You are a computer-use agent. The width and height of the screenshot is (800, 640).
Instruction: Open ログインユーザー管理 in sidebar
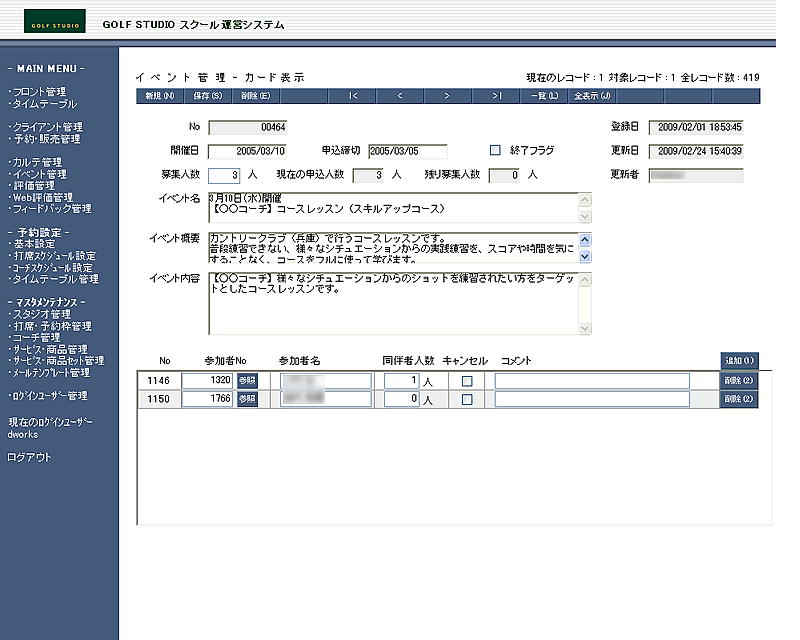coord(50,396)
